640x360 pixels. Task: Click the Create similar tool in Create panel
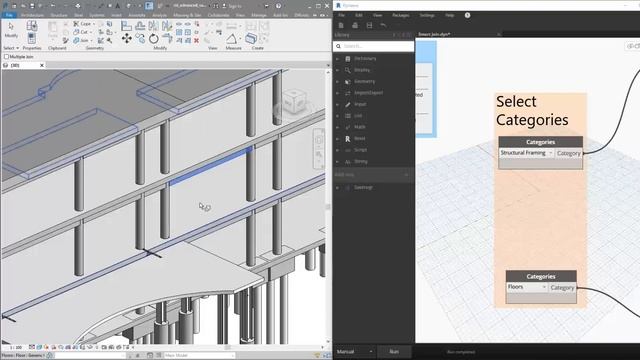pyautogui.click(x=251, y=38)
